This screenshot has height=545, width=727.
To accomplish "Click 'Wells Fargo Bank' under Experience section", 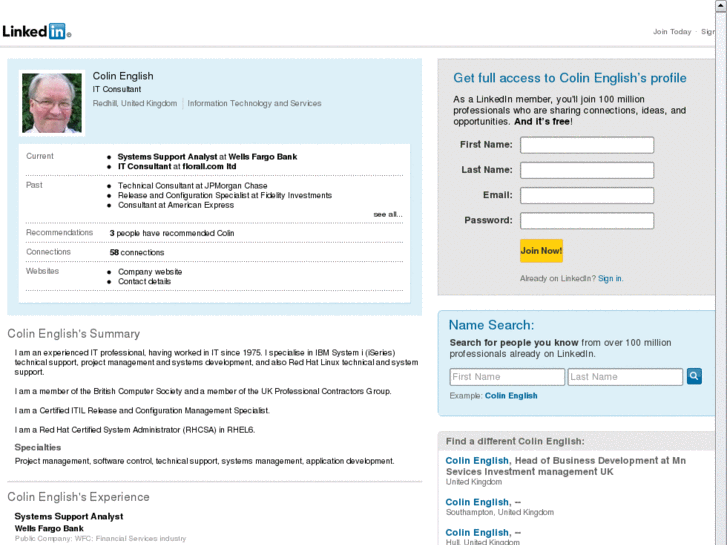I will pyautogui.click(x=49, y=528).
